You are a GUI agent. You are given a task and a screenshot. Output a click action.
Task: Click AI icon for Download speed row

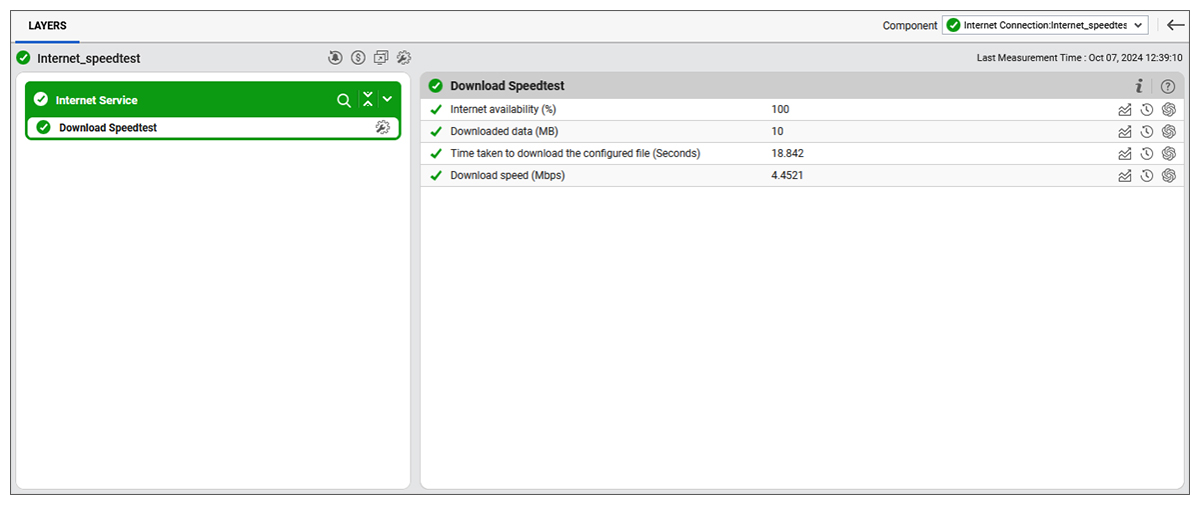[1168, 176]
